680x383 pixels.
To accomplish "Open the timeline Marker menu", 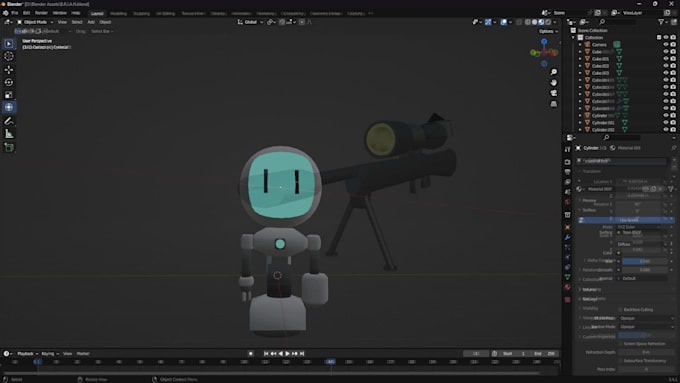I will (x=83, y=354).
